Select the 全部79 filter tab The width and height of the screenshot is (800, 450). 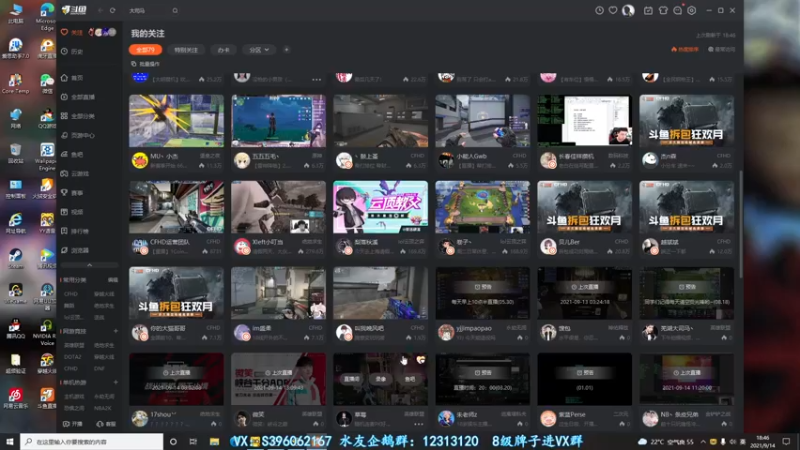(x=145, y=49)
